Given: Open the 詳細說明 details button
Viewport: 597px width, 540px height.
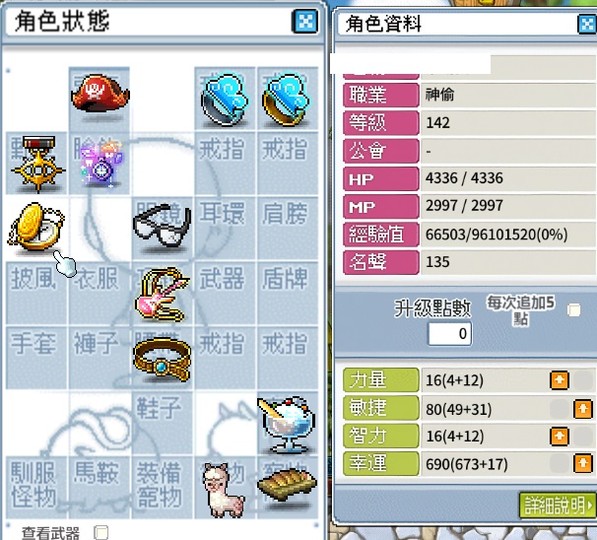Looking at the screenshot, I should pos(558,506).
